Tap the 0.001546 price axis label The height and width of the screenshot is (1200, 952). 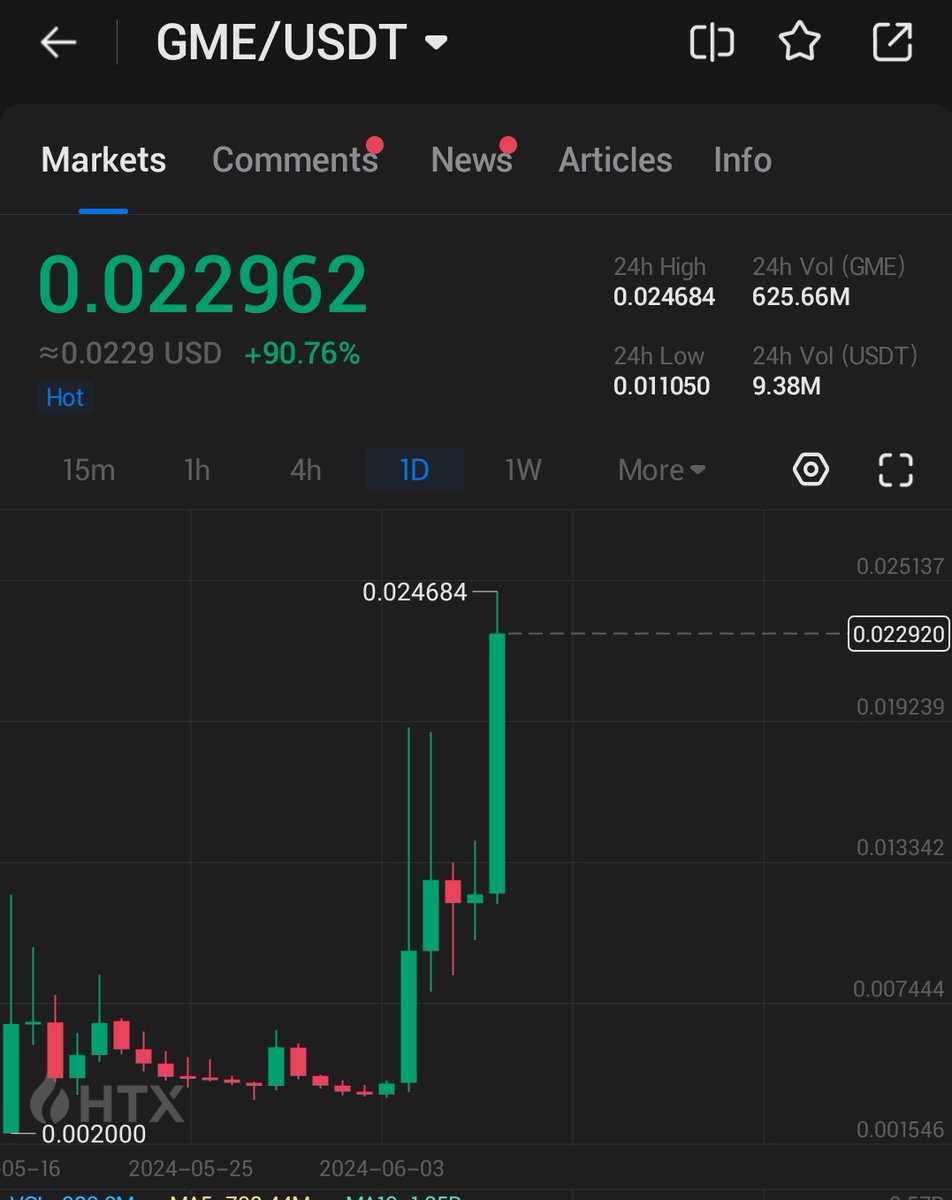click(x=900, y=1130)
